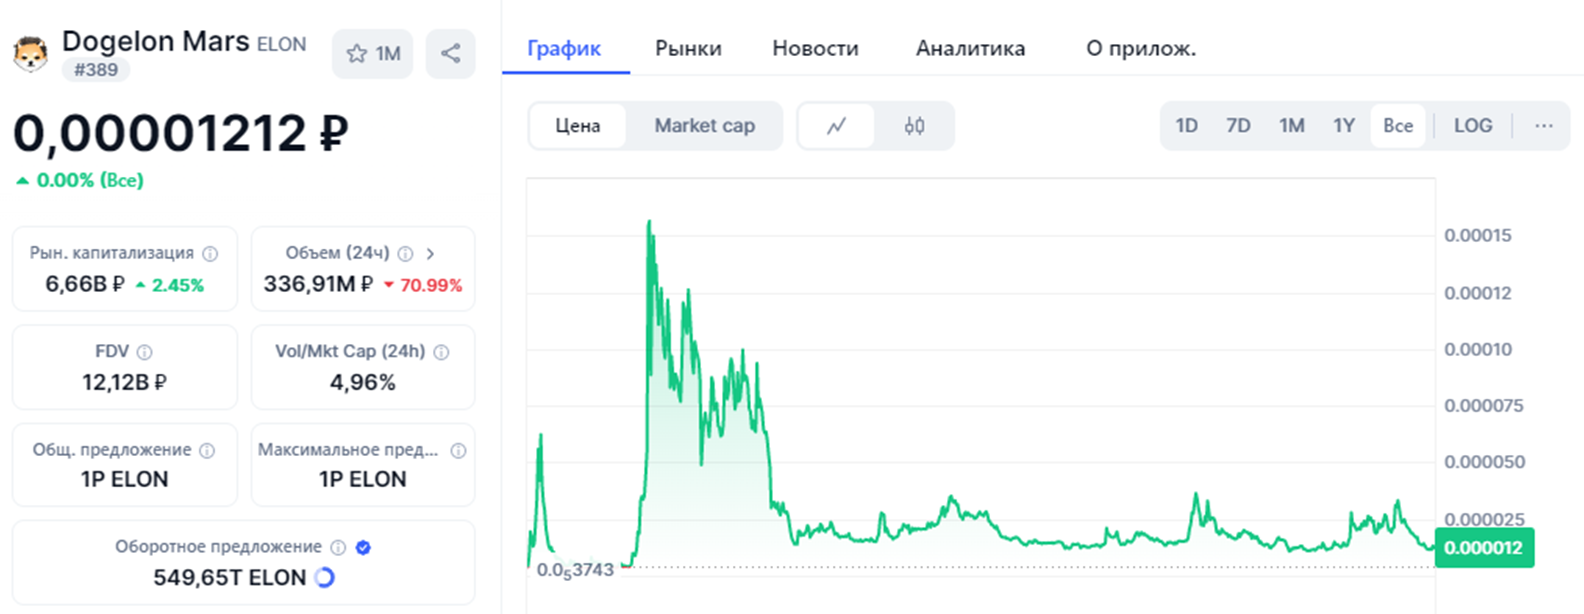Open the График tab
Viewport: 1584px width, 614px height.
coord(564,48)
